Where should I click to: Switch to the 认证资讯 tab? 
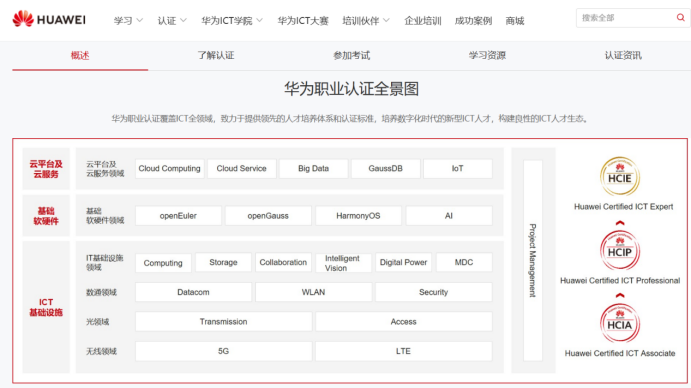point(623,56)
